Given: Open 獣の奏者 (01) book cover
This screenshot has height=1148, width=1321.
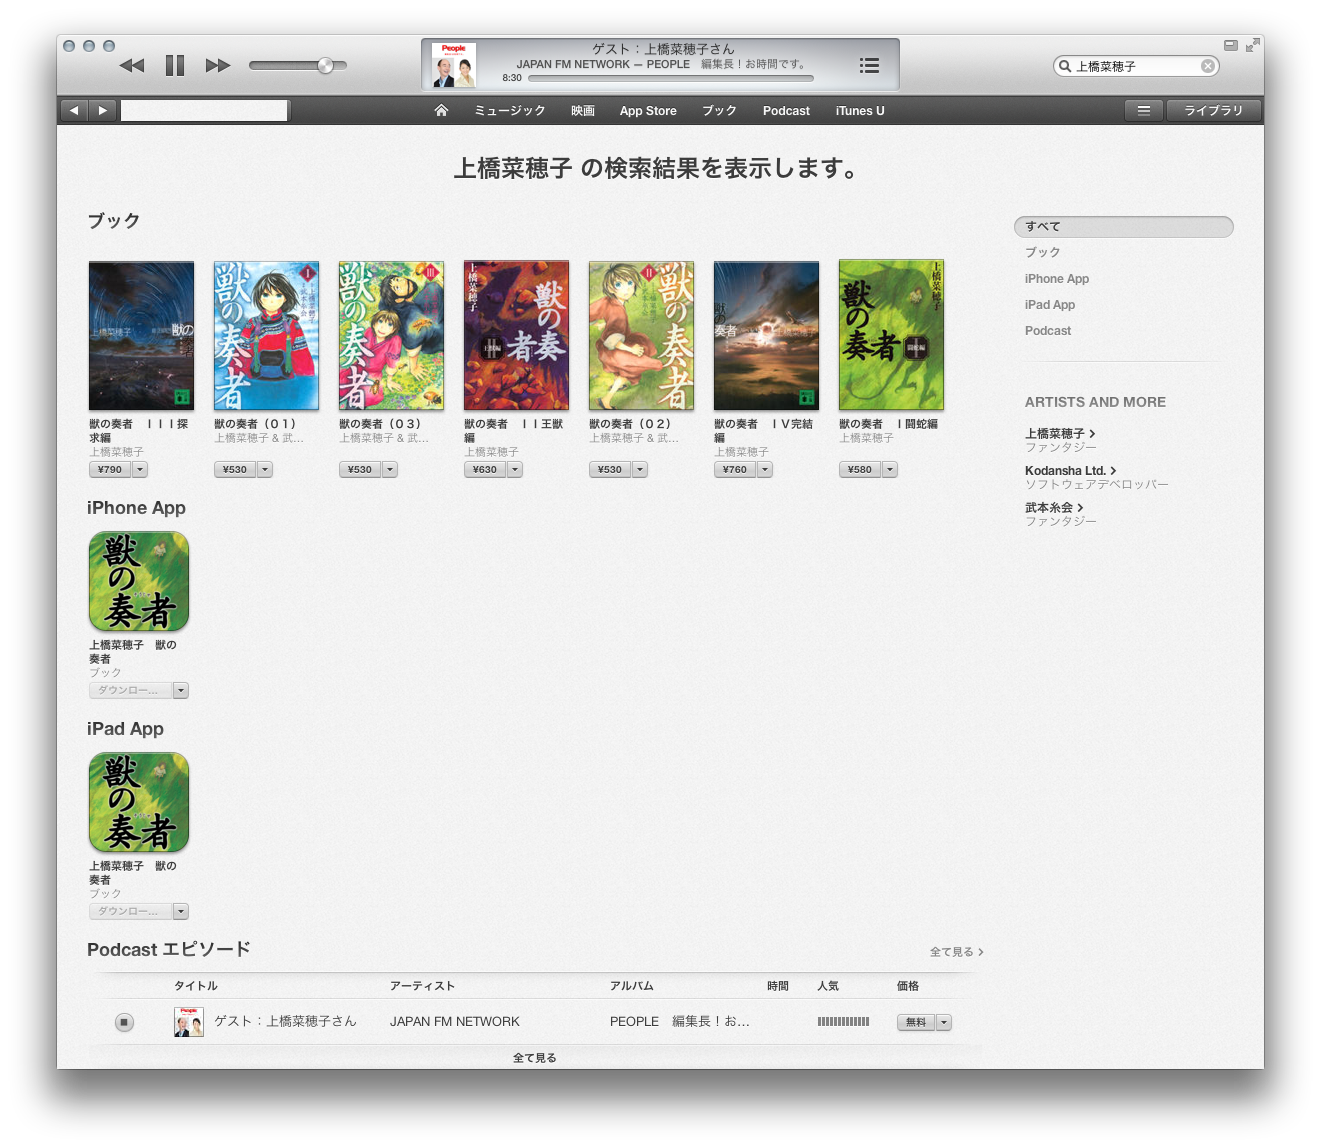Looking at the screenshot, I should point(266,336).
